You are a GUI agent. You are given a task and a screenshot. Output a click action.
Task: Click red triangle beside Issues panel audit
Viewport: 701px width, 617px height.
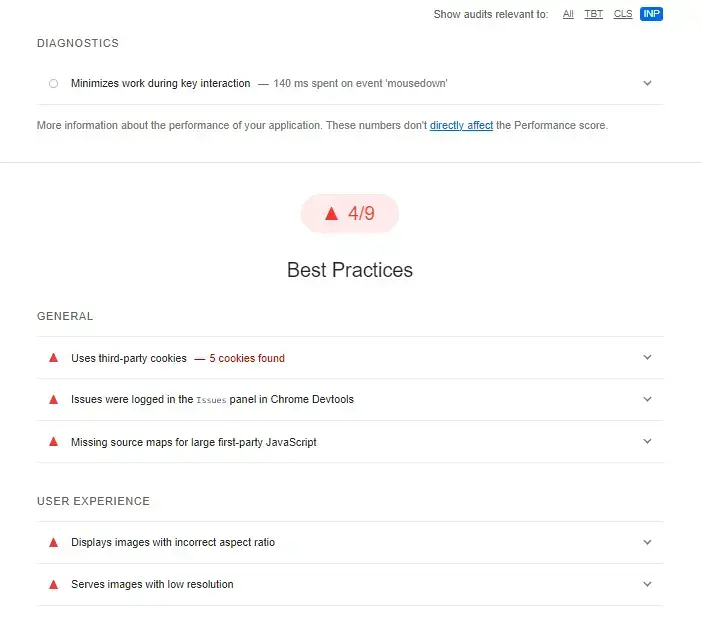[54, 399]
